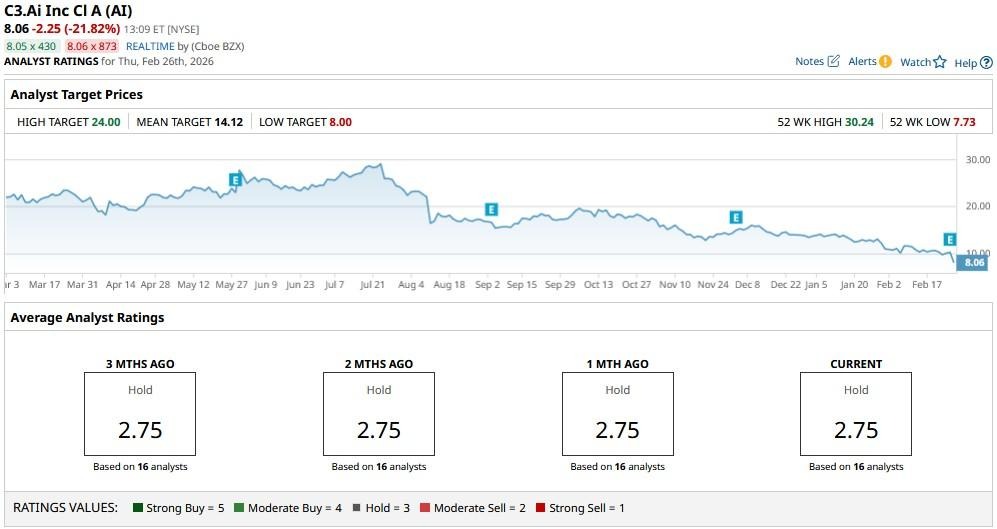Click the 30.00 price axis label
Viewport: 997px width, 529px height.
coord(978,160)
